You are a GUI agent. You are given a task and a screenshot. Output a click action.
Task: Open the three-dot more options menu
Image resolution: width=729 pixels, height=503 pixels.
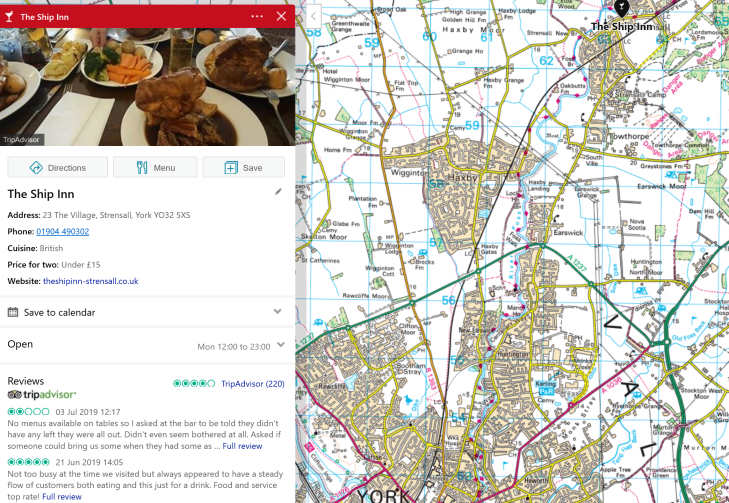tap(257, 16)
